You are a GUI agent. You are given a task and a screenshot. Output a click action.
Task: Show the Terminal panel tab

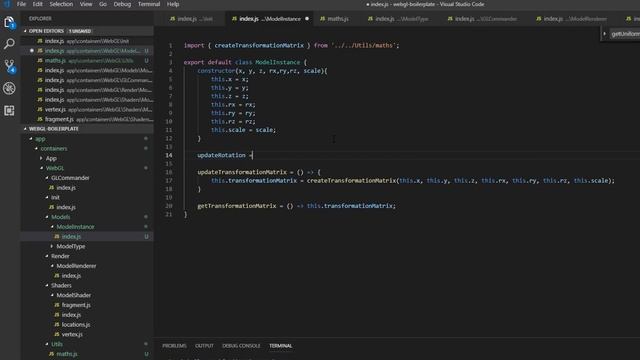pos(280,346)
